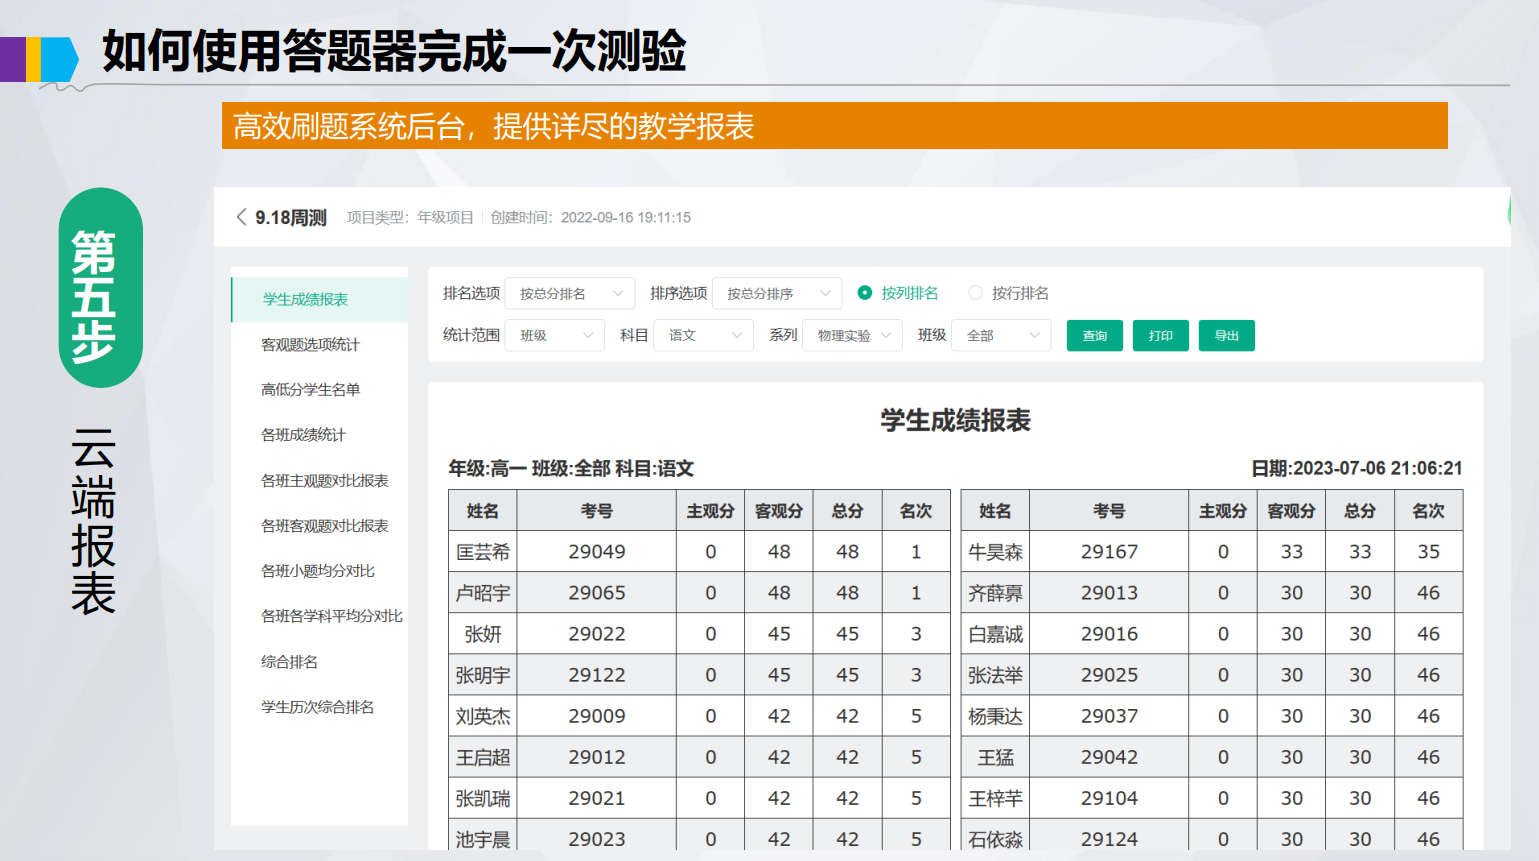Expand the 统计范围 dropdown
The height and width of the screenshot is (861, 1539).
tap(555, 336)
